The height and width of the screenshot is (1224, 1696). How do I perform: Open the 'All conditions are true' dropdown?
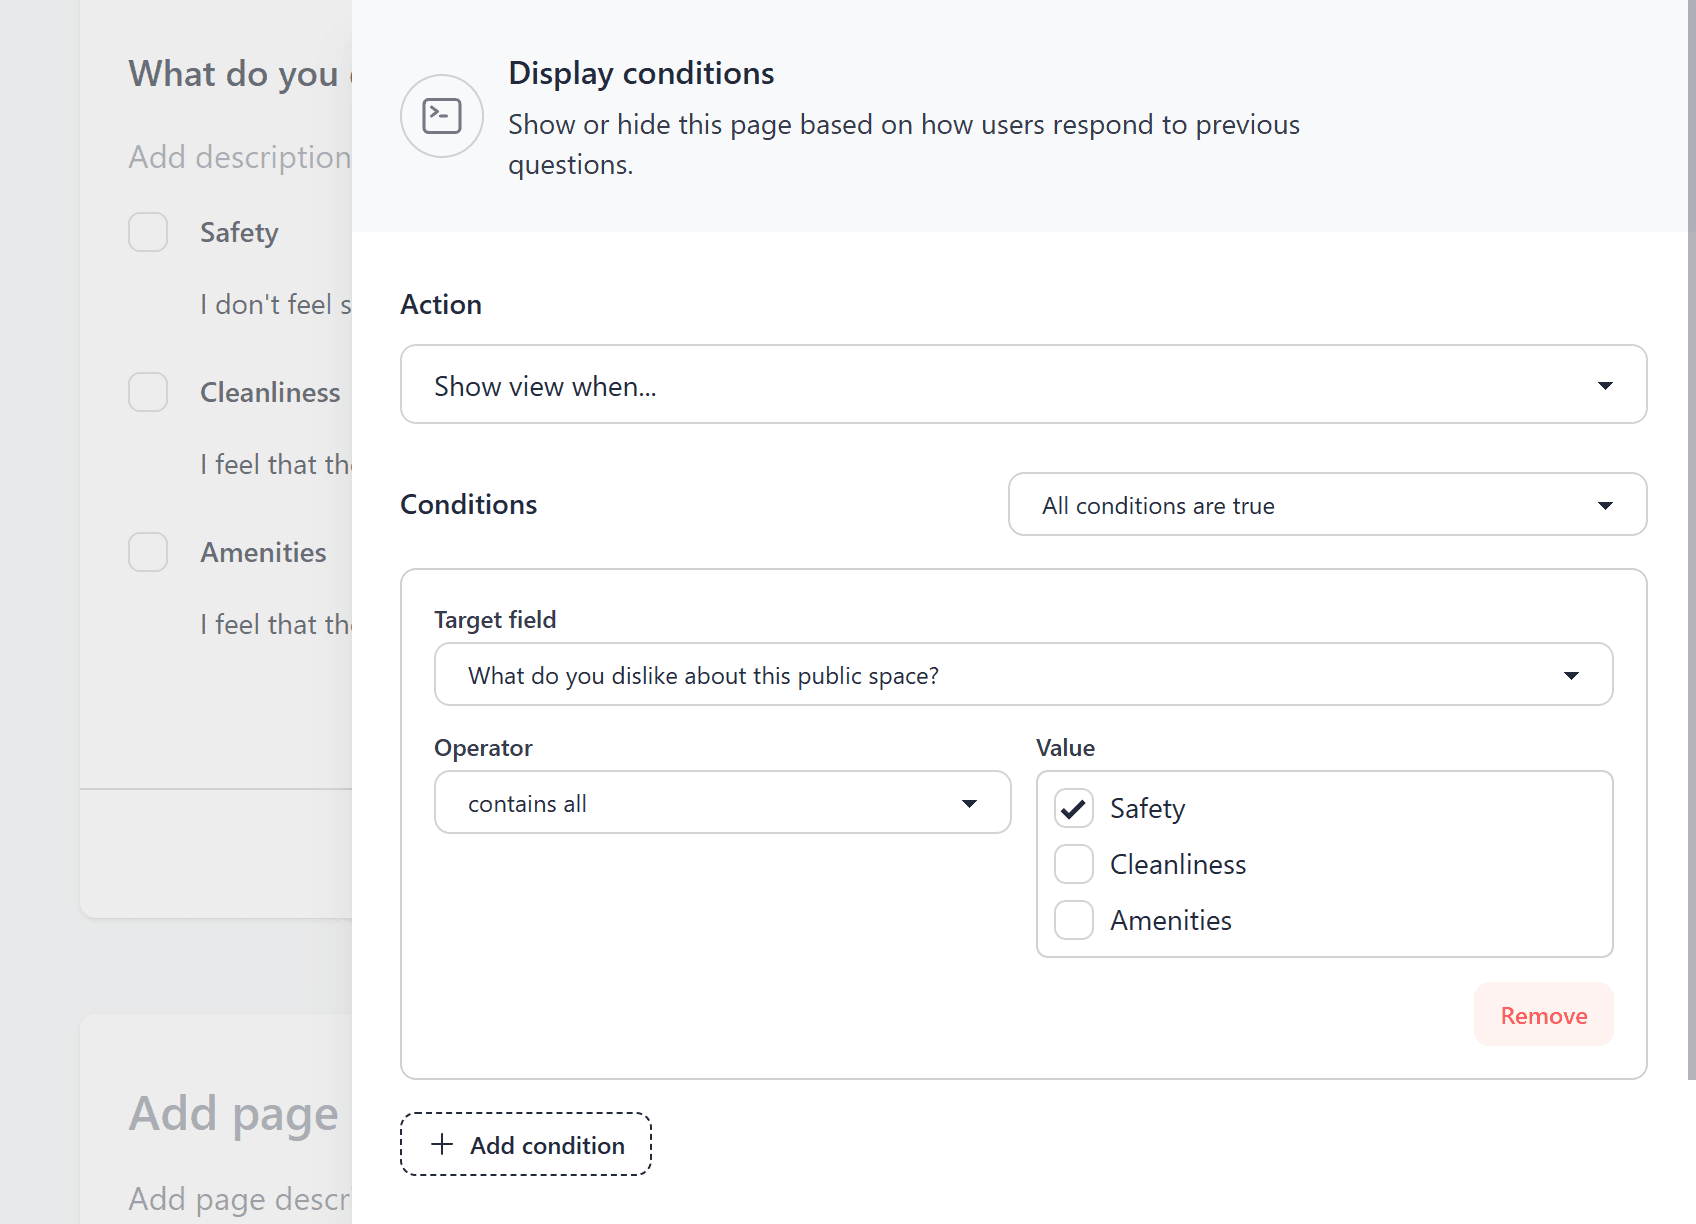pyautogui.click(x=1327, y=504)
